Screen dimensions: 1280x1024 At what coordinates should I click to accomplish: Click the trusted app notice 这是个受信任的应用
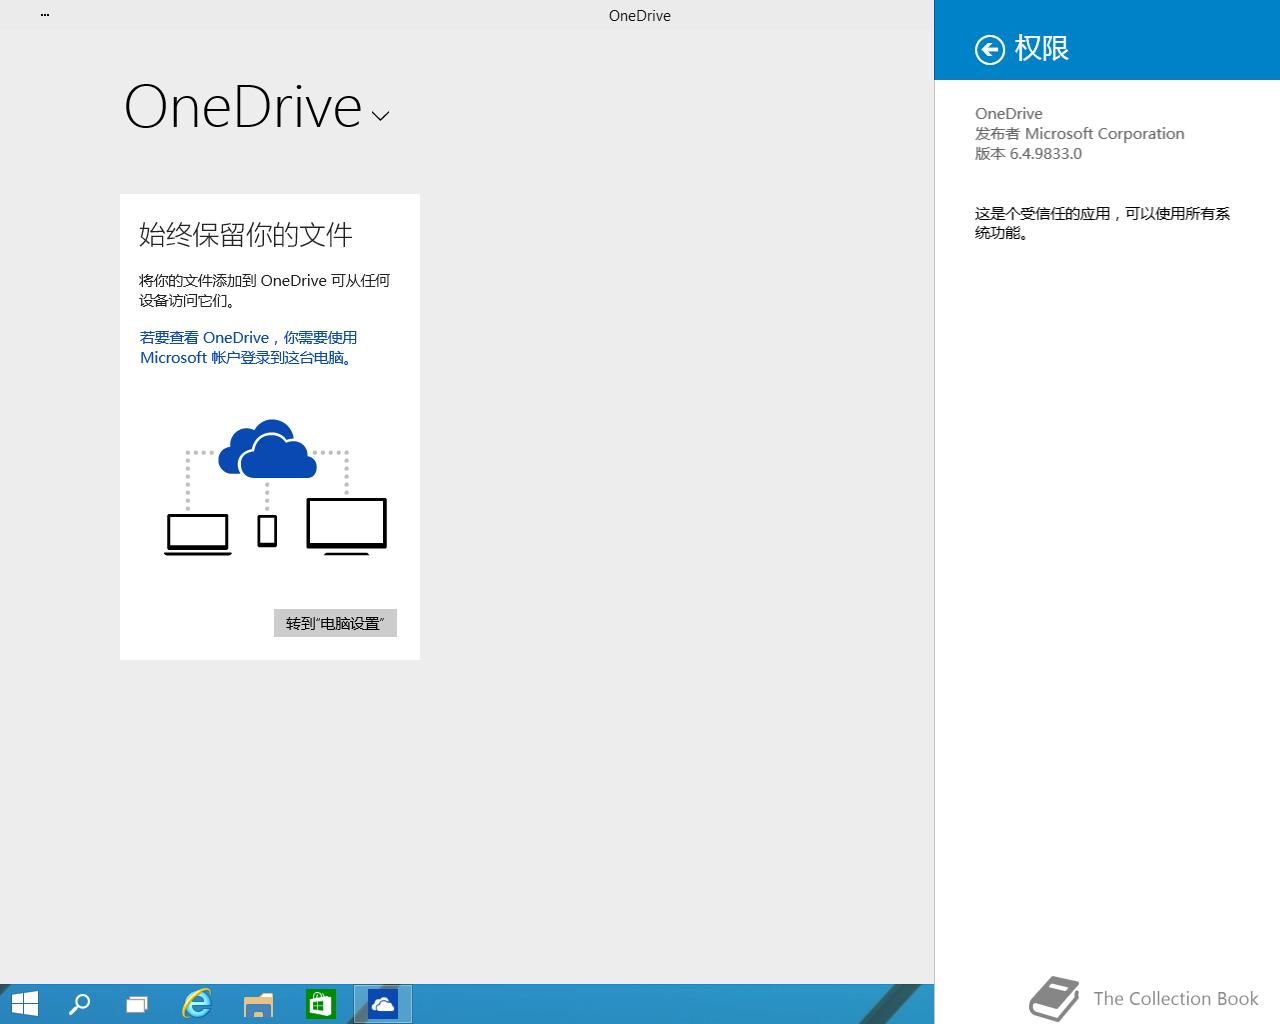point(1102,222)
